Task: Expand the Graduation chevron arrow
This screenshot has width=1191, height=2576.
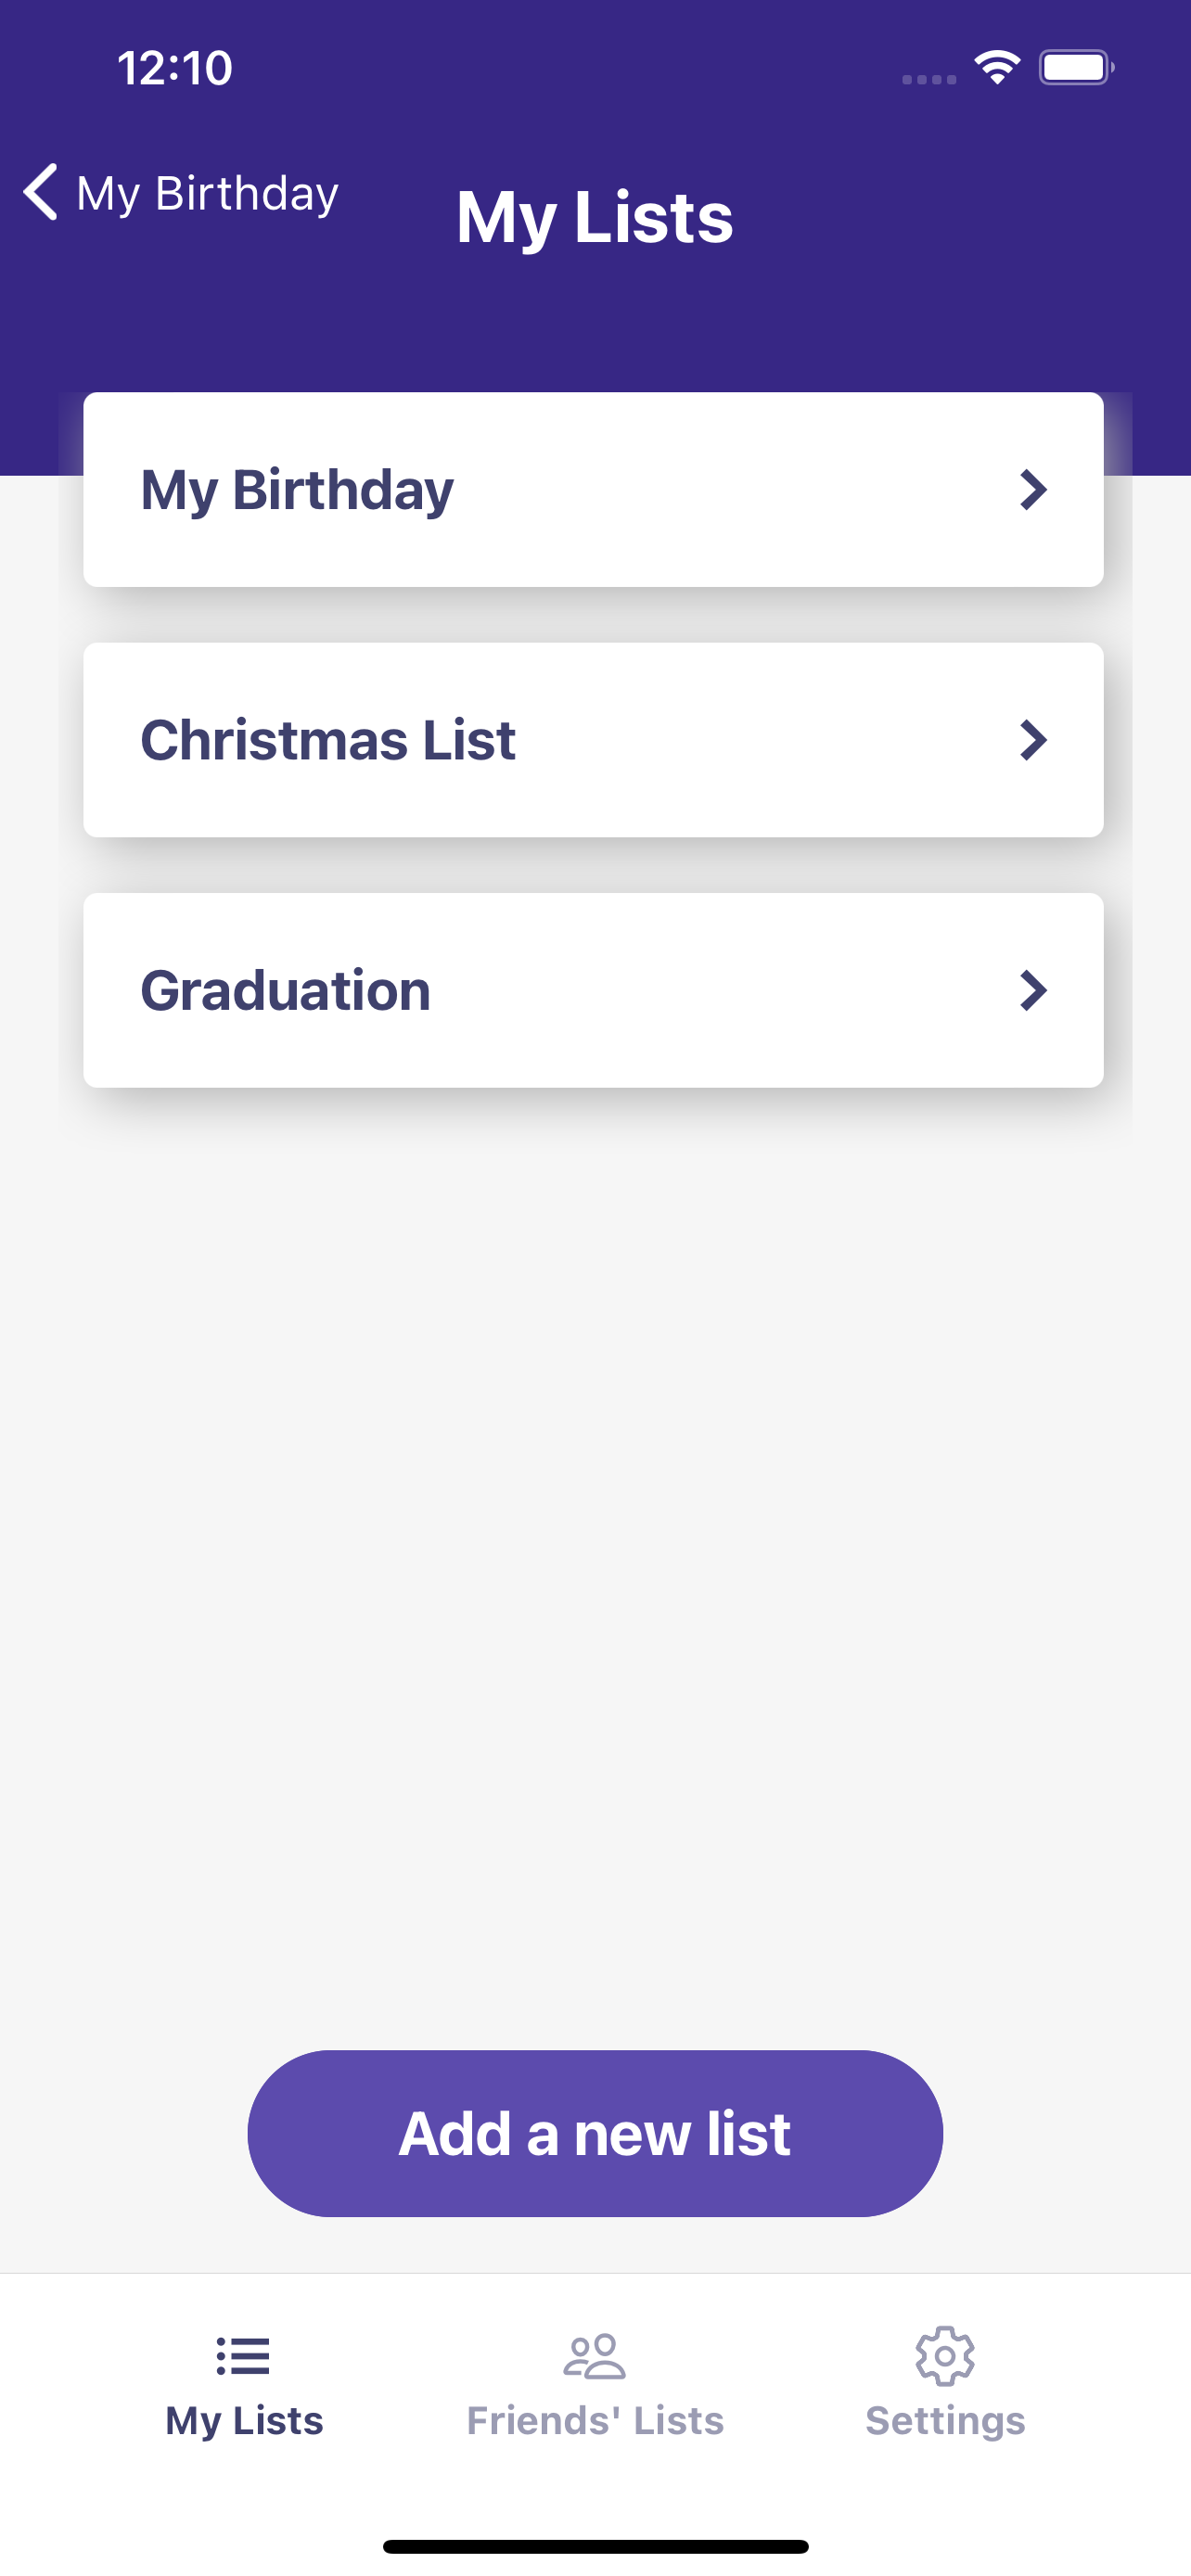Action: (x=1033, y=990)
